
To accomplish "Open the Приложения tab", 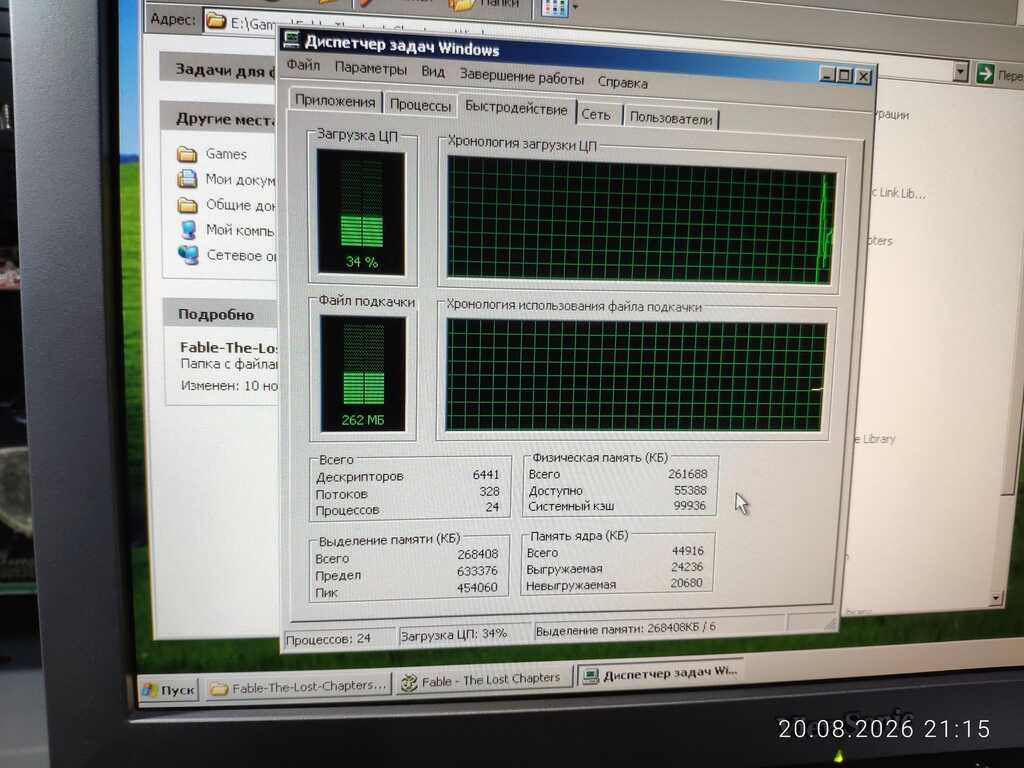I will pyautogui.click(x=335, y=101).
